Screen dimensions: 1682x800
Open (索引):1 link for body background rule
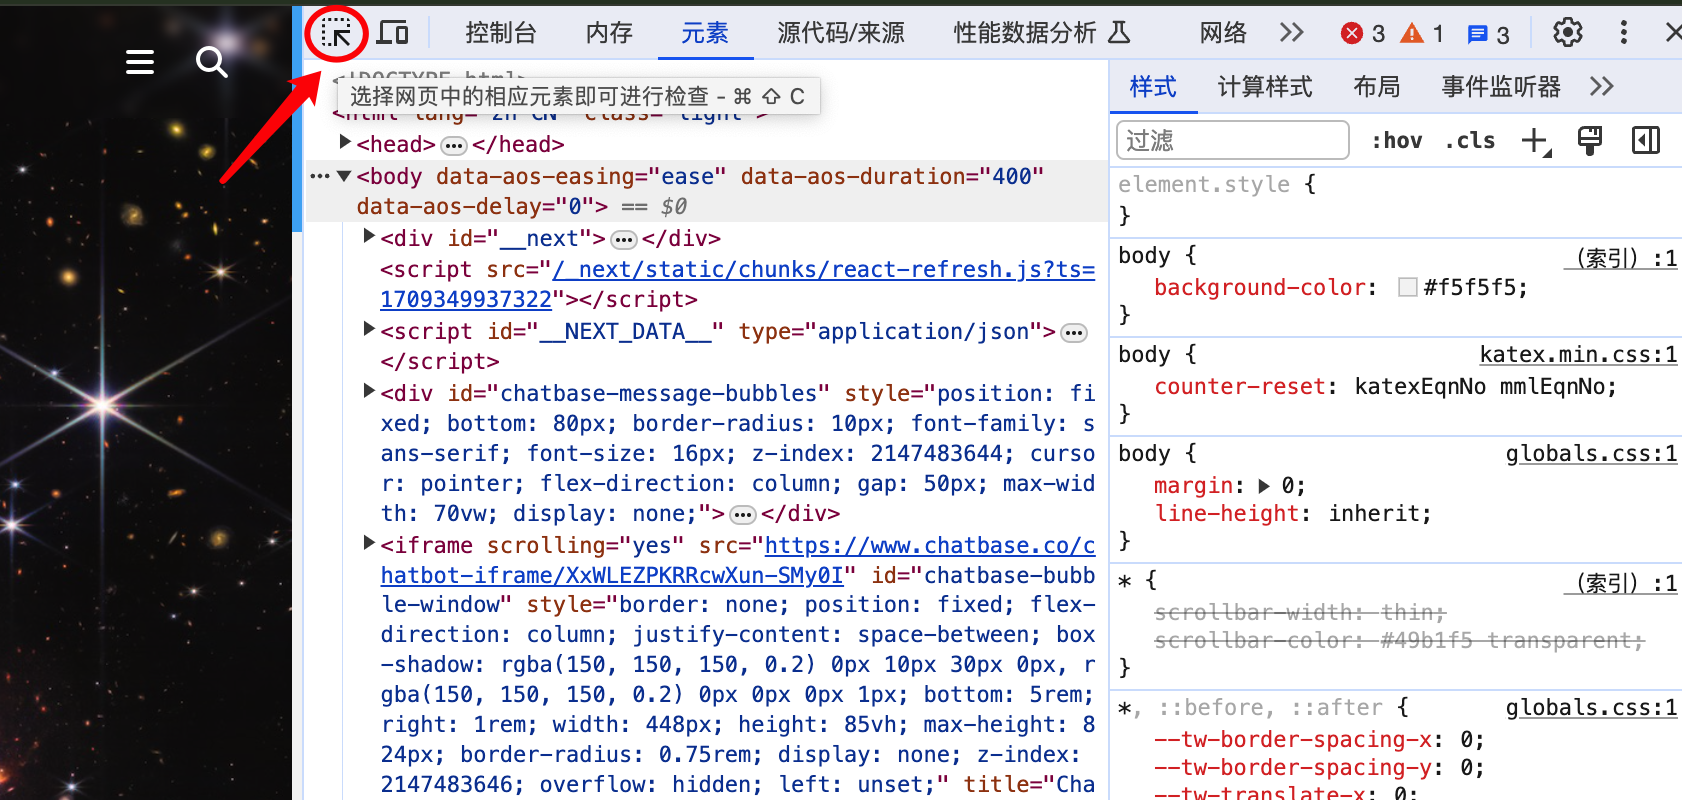(x=1621, y=258)
